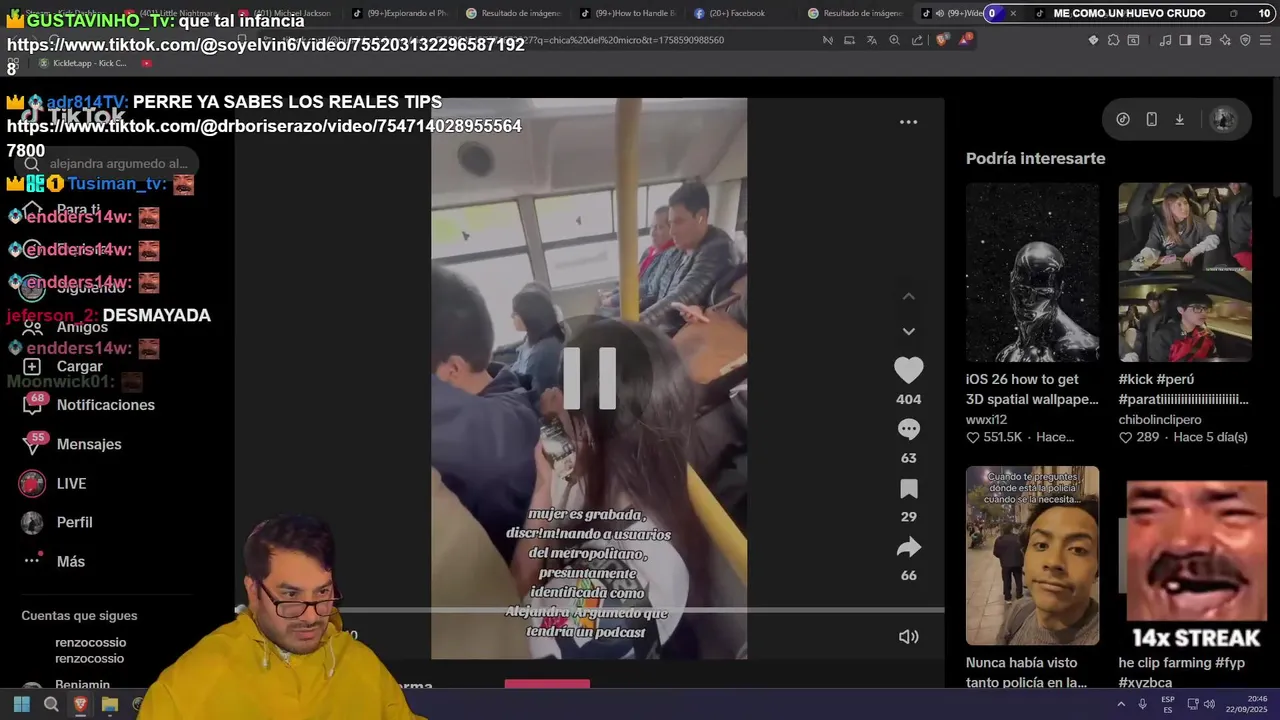This screenshot has width=1280, height=720.
Task: Go to next video with the down chevron
Action: 908,331
